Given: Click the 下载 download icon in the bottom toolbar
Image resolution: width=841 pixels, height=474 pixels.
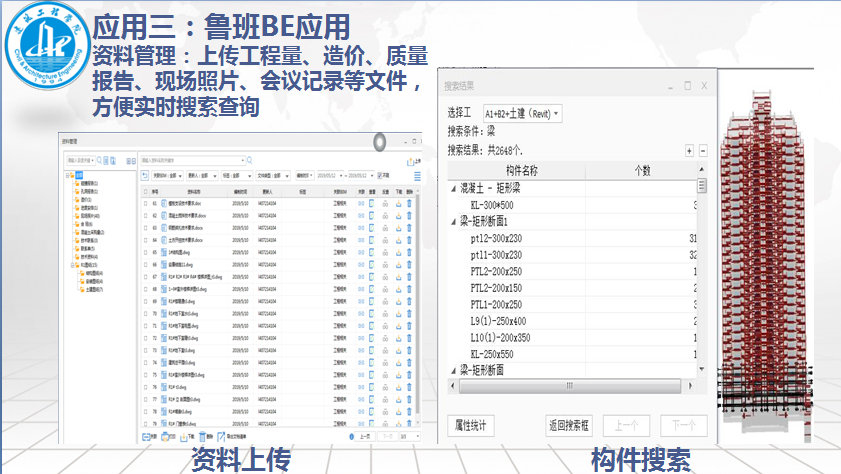Looking at the screenshot, I should click(183, 437).
